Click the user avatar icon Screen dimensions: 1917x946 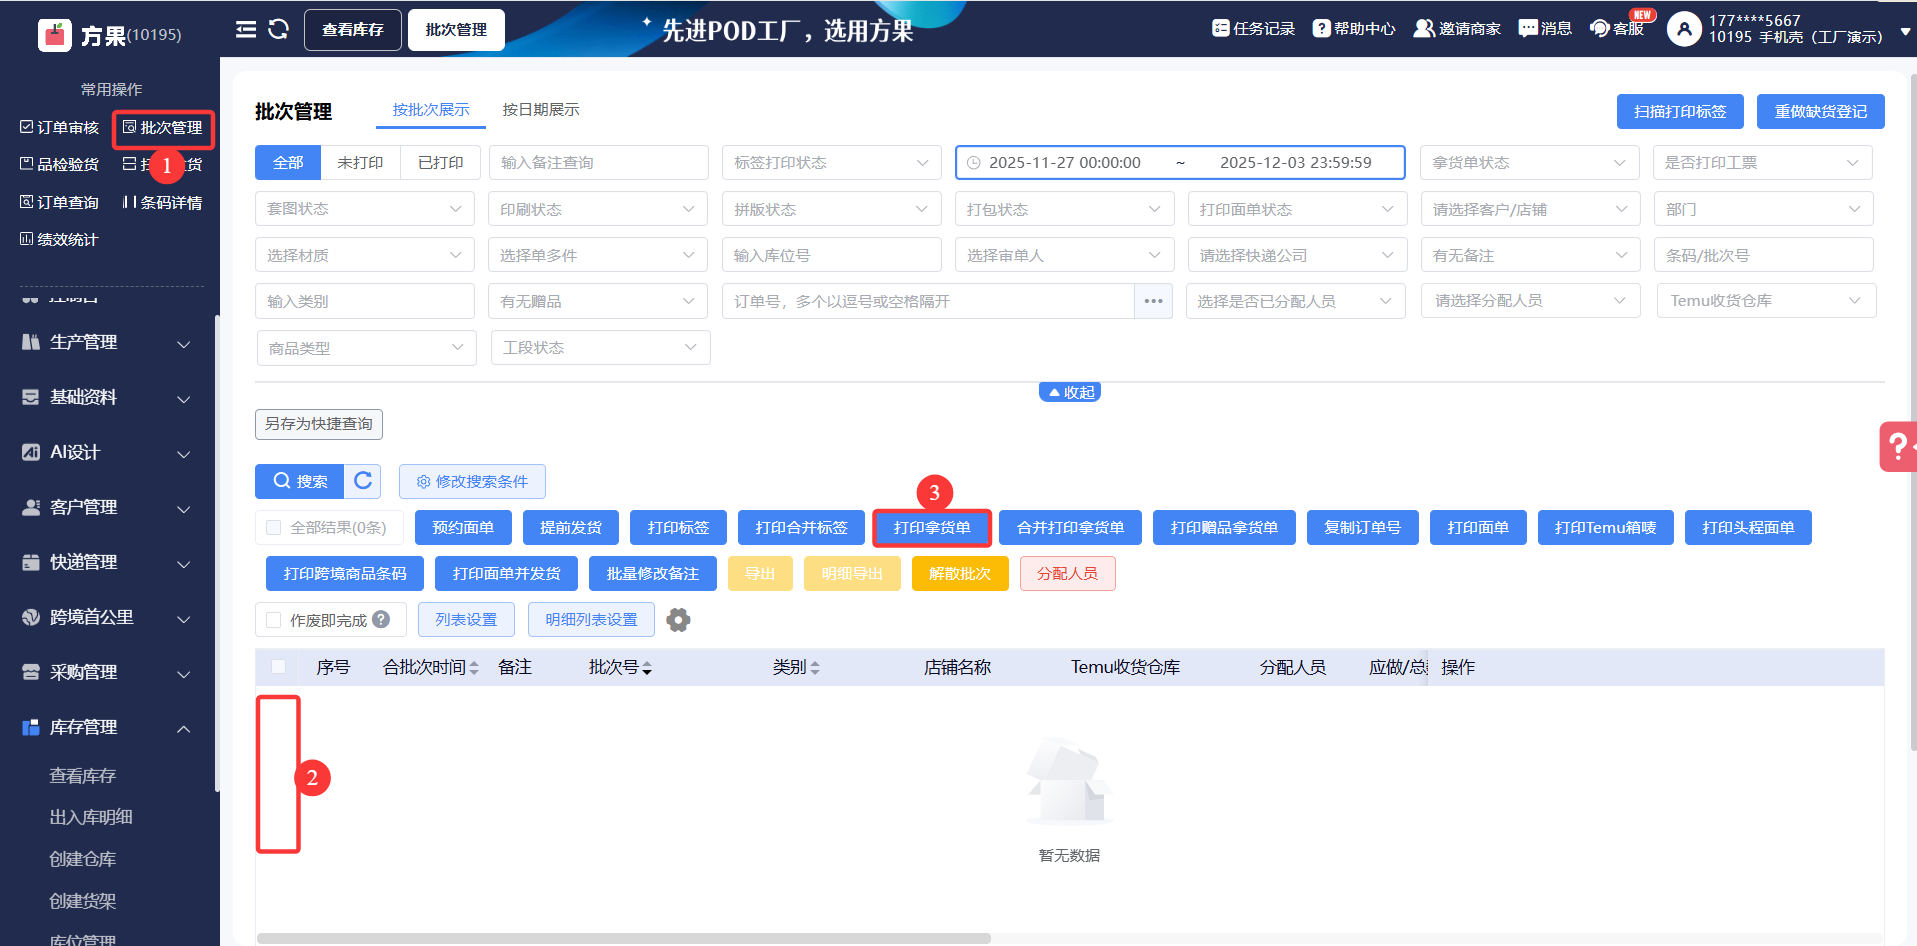click(1684, 29)
